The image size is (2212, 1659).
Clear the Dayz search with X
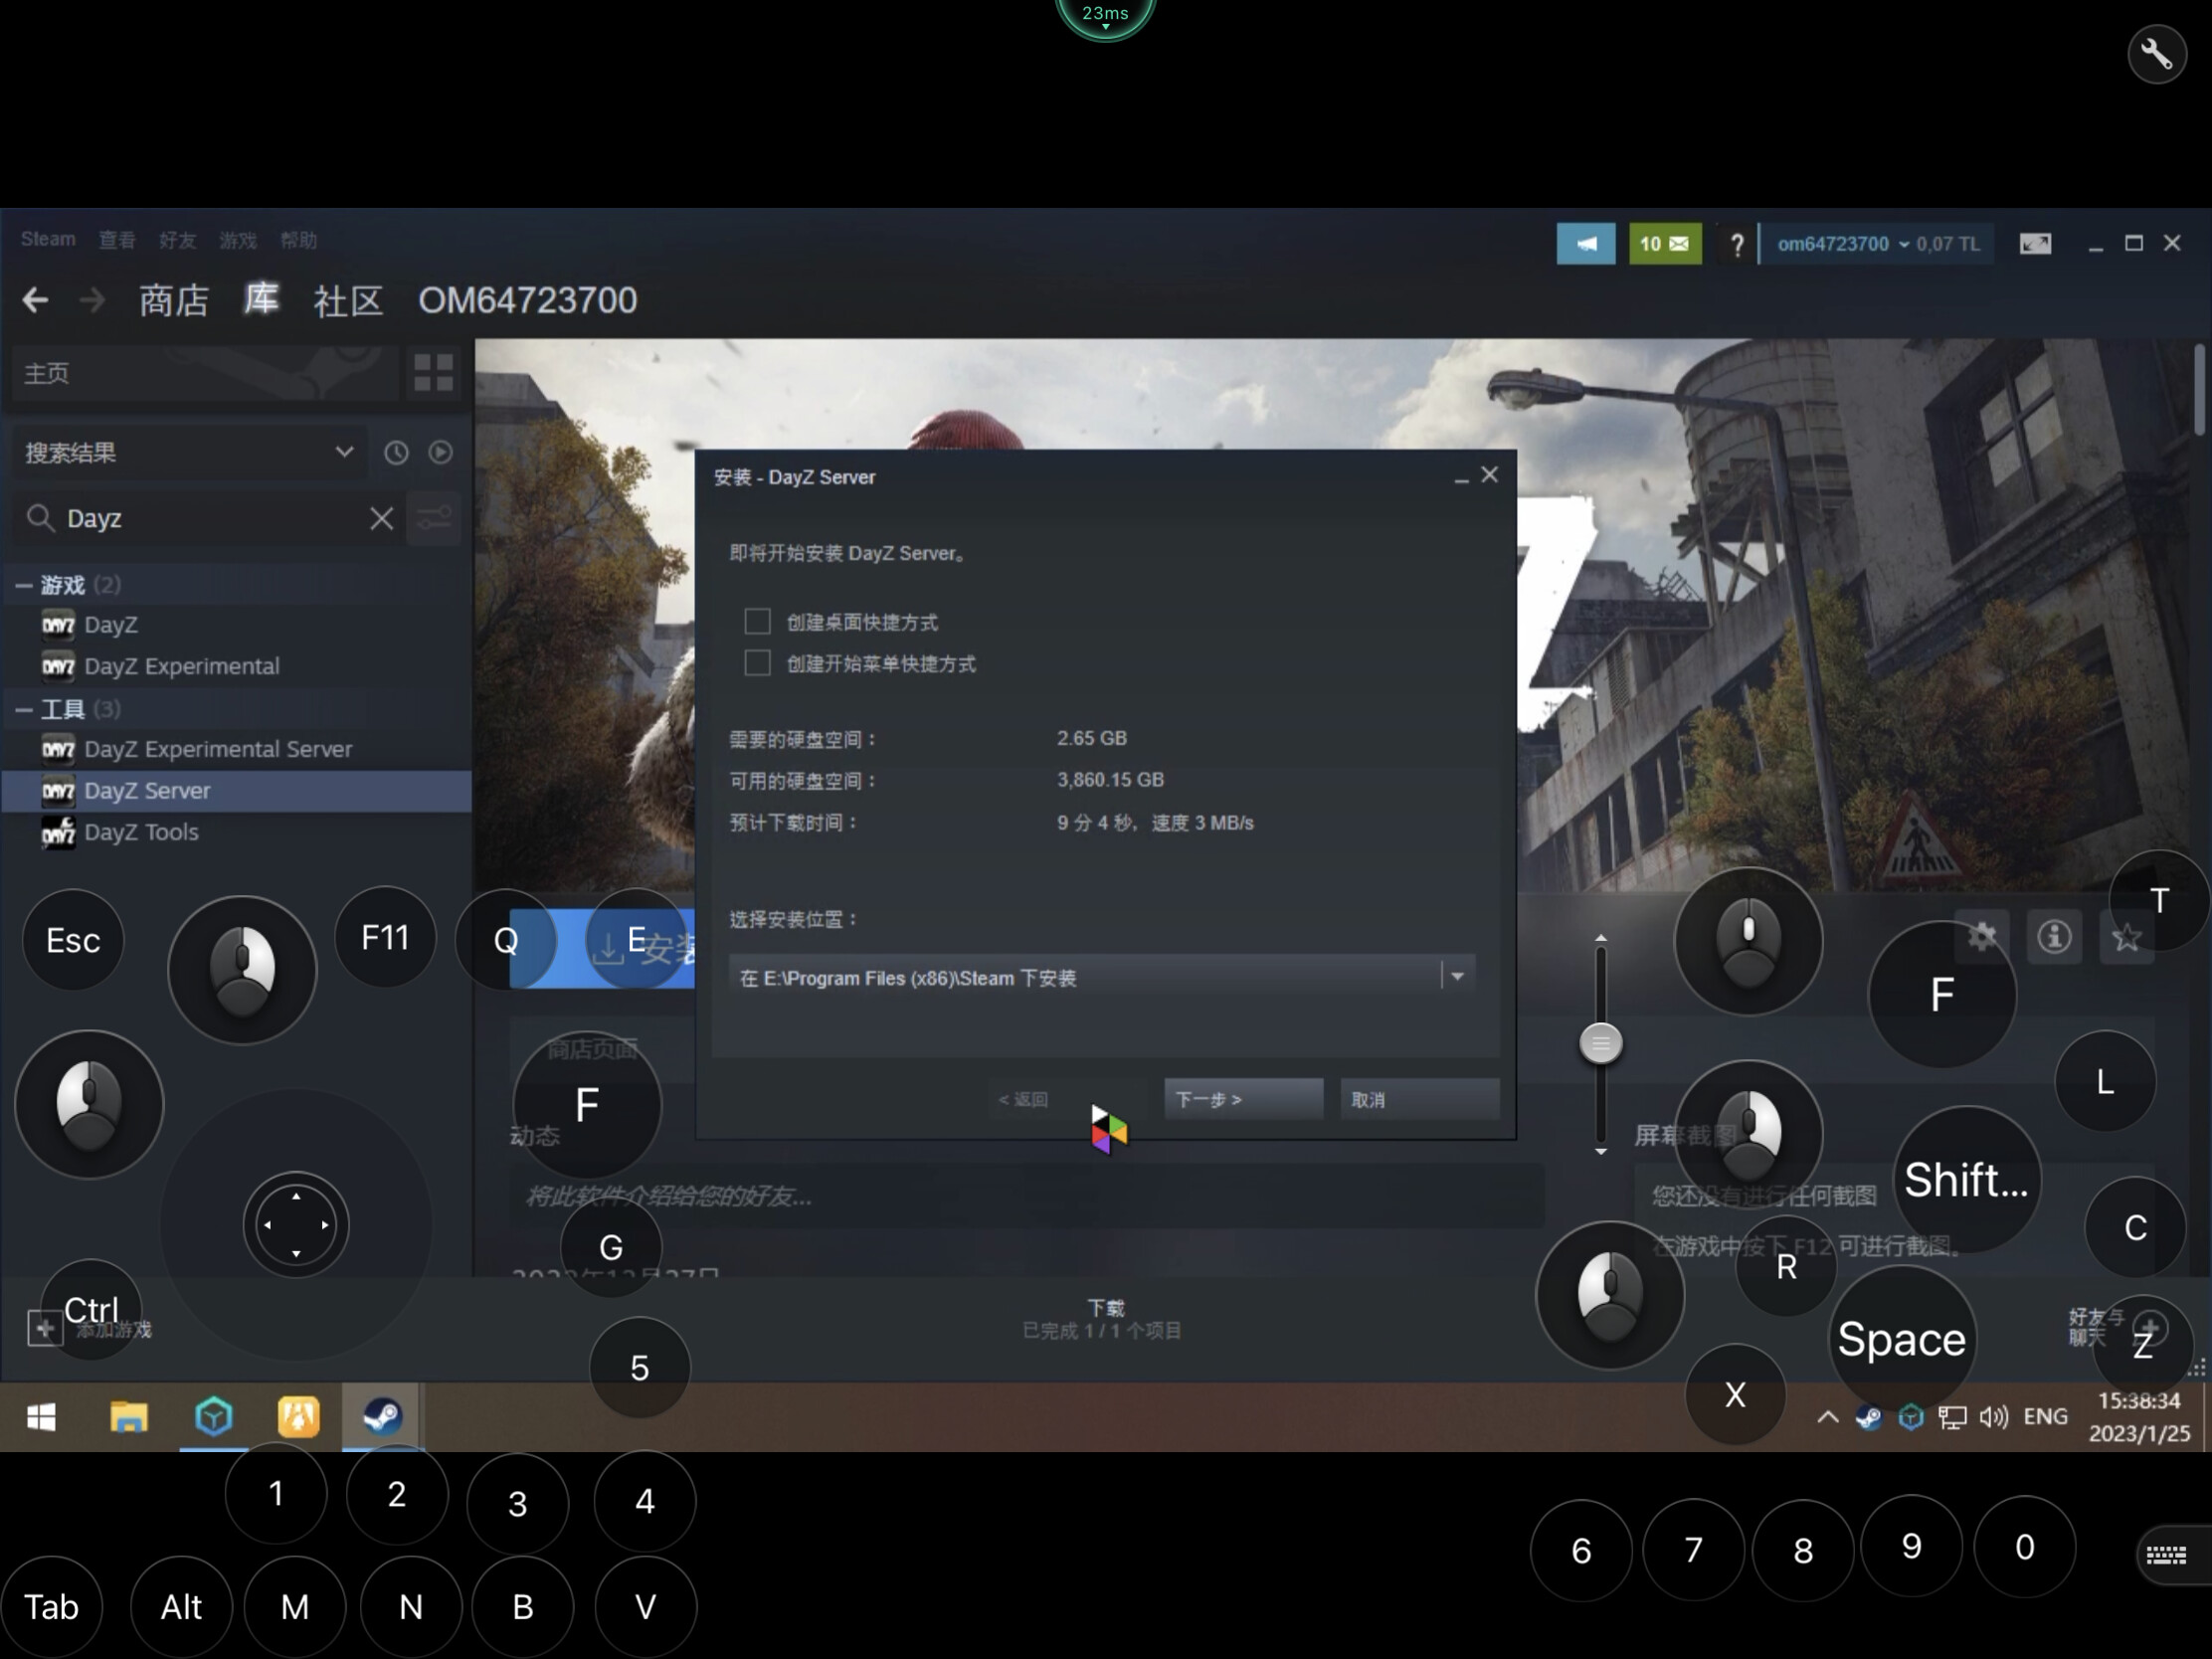pyautogui.click(x=381, y=518)
